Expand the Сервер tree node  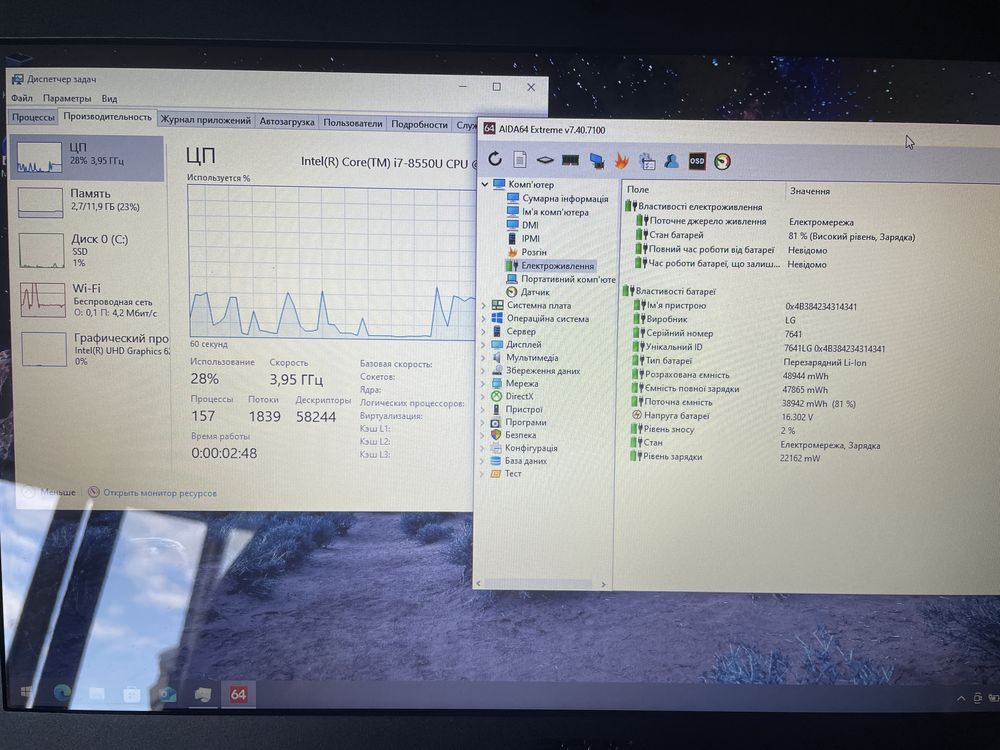[x=483, y=332]
